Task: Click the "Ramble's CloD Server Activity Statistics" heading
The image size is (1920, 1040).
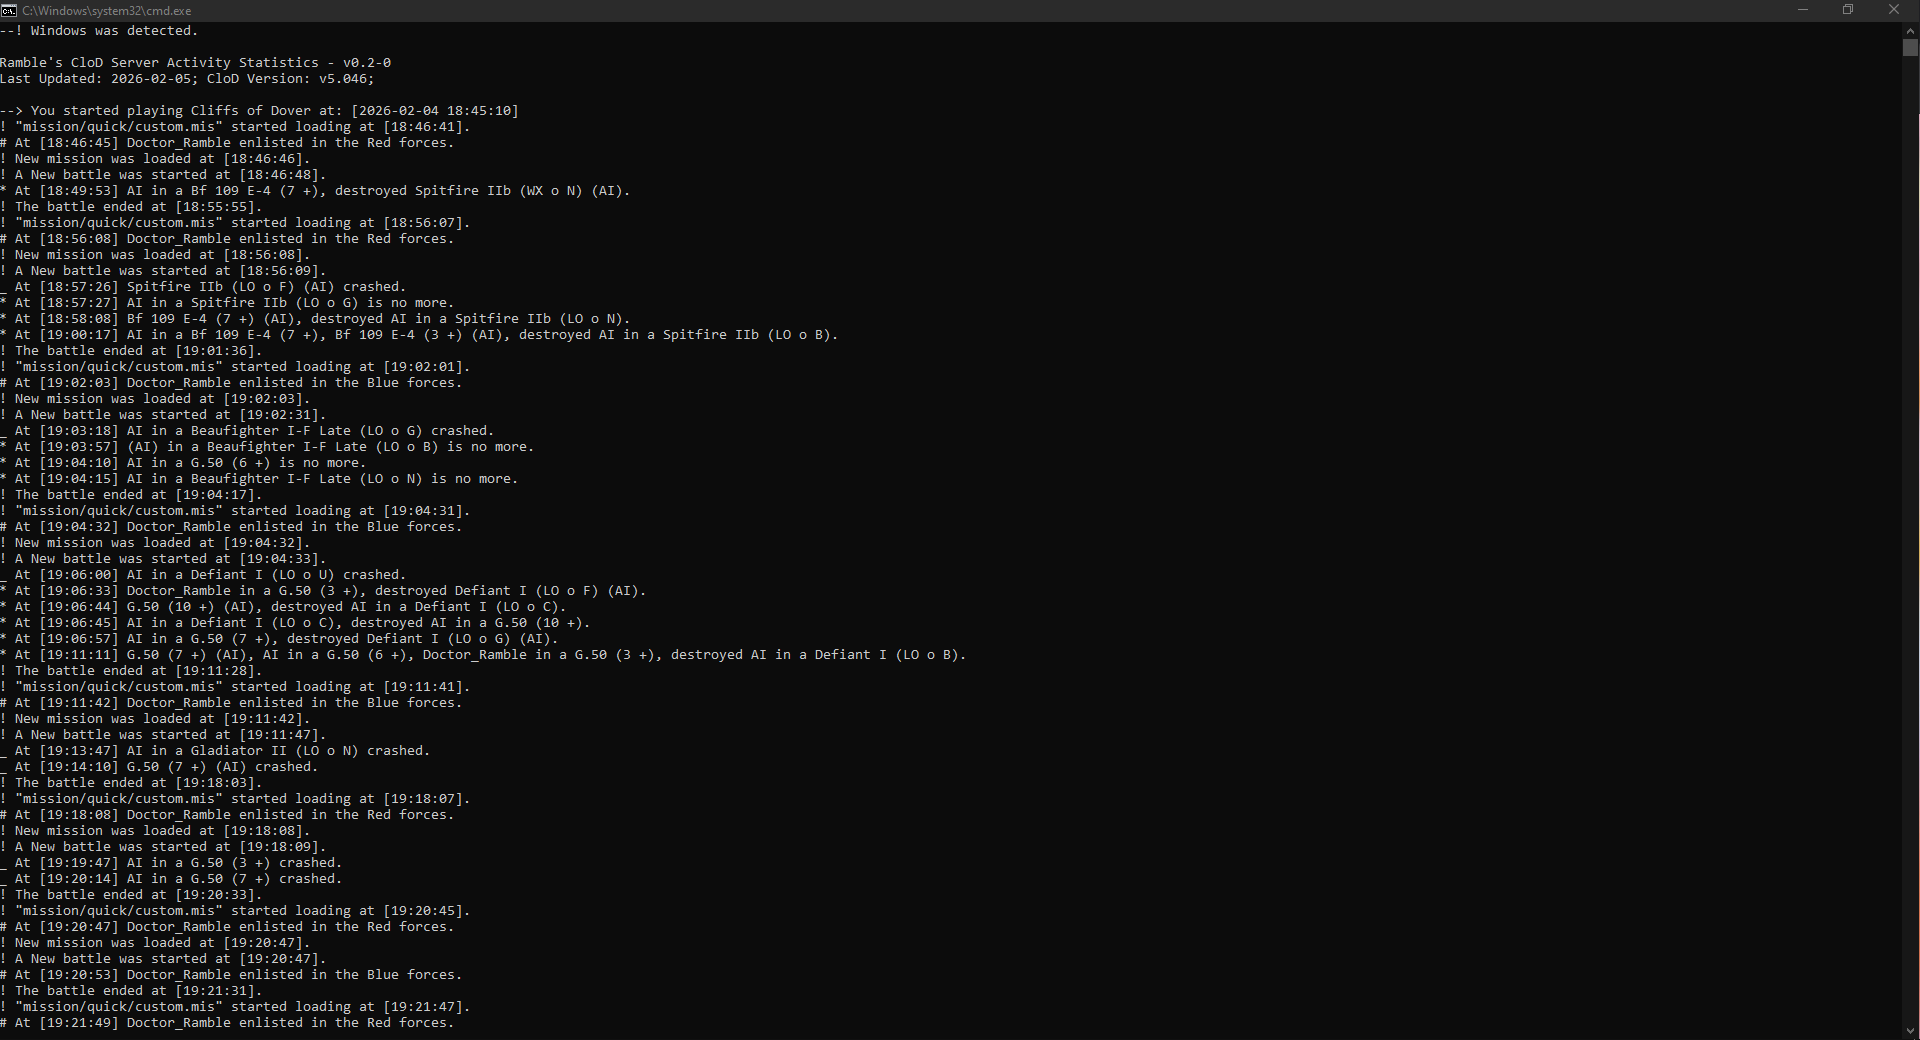Action: [x=196, y=63]
